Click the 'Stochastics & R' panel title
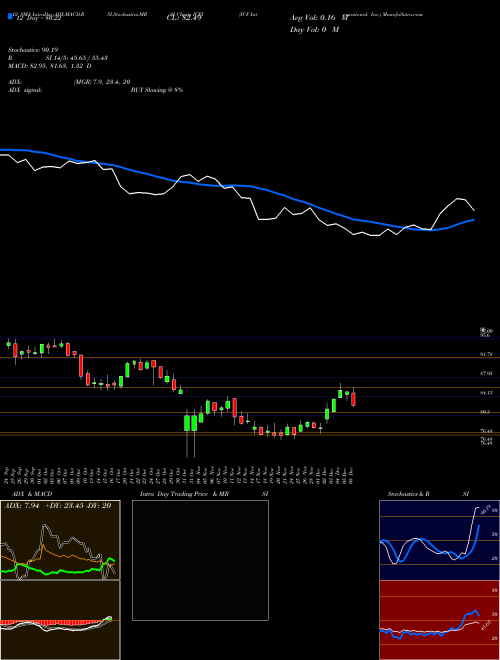Image resolution: width=500 pixels, height=660 pixels. pos(409,494)
